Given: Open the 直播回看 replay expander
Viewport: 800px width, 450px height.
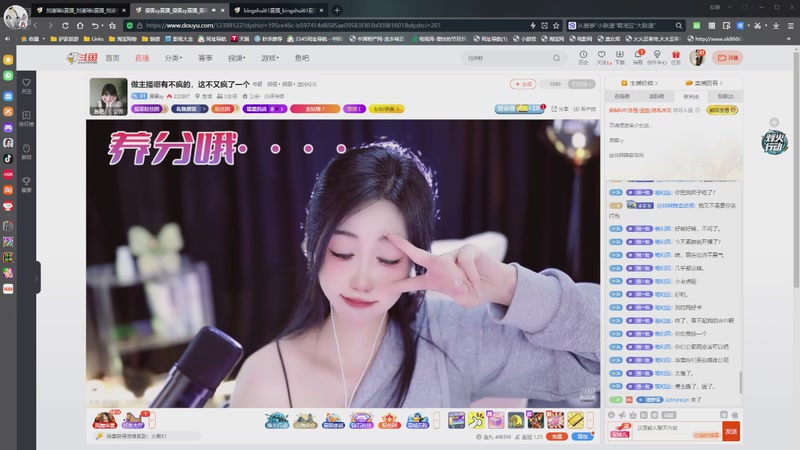Looking at the screenshot, I should 704,83.
